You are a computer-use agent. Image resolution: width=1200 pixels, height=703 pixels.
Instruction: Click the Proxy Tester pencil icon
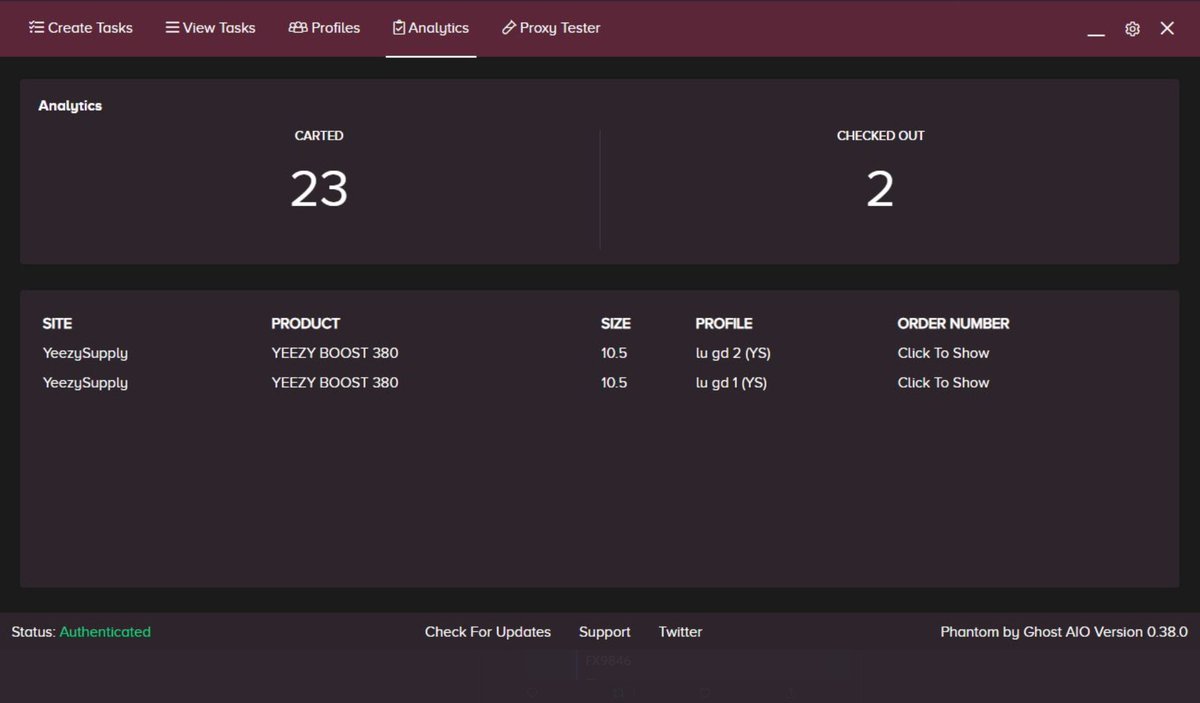[508, 28]
